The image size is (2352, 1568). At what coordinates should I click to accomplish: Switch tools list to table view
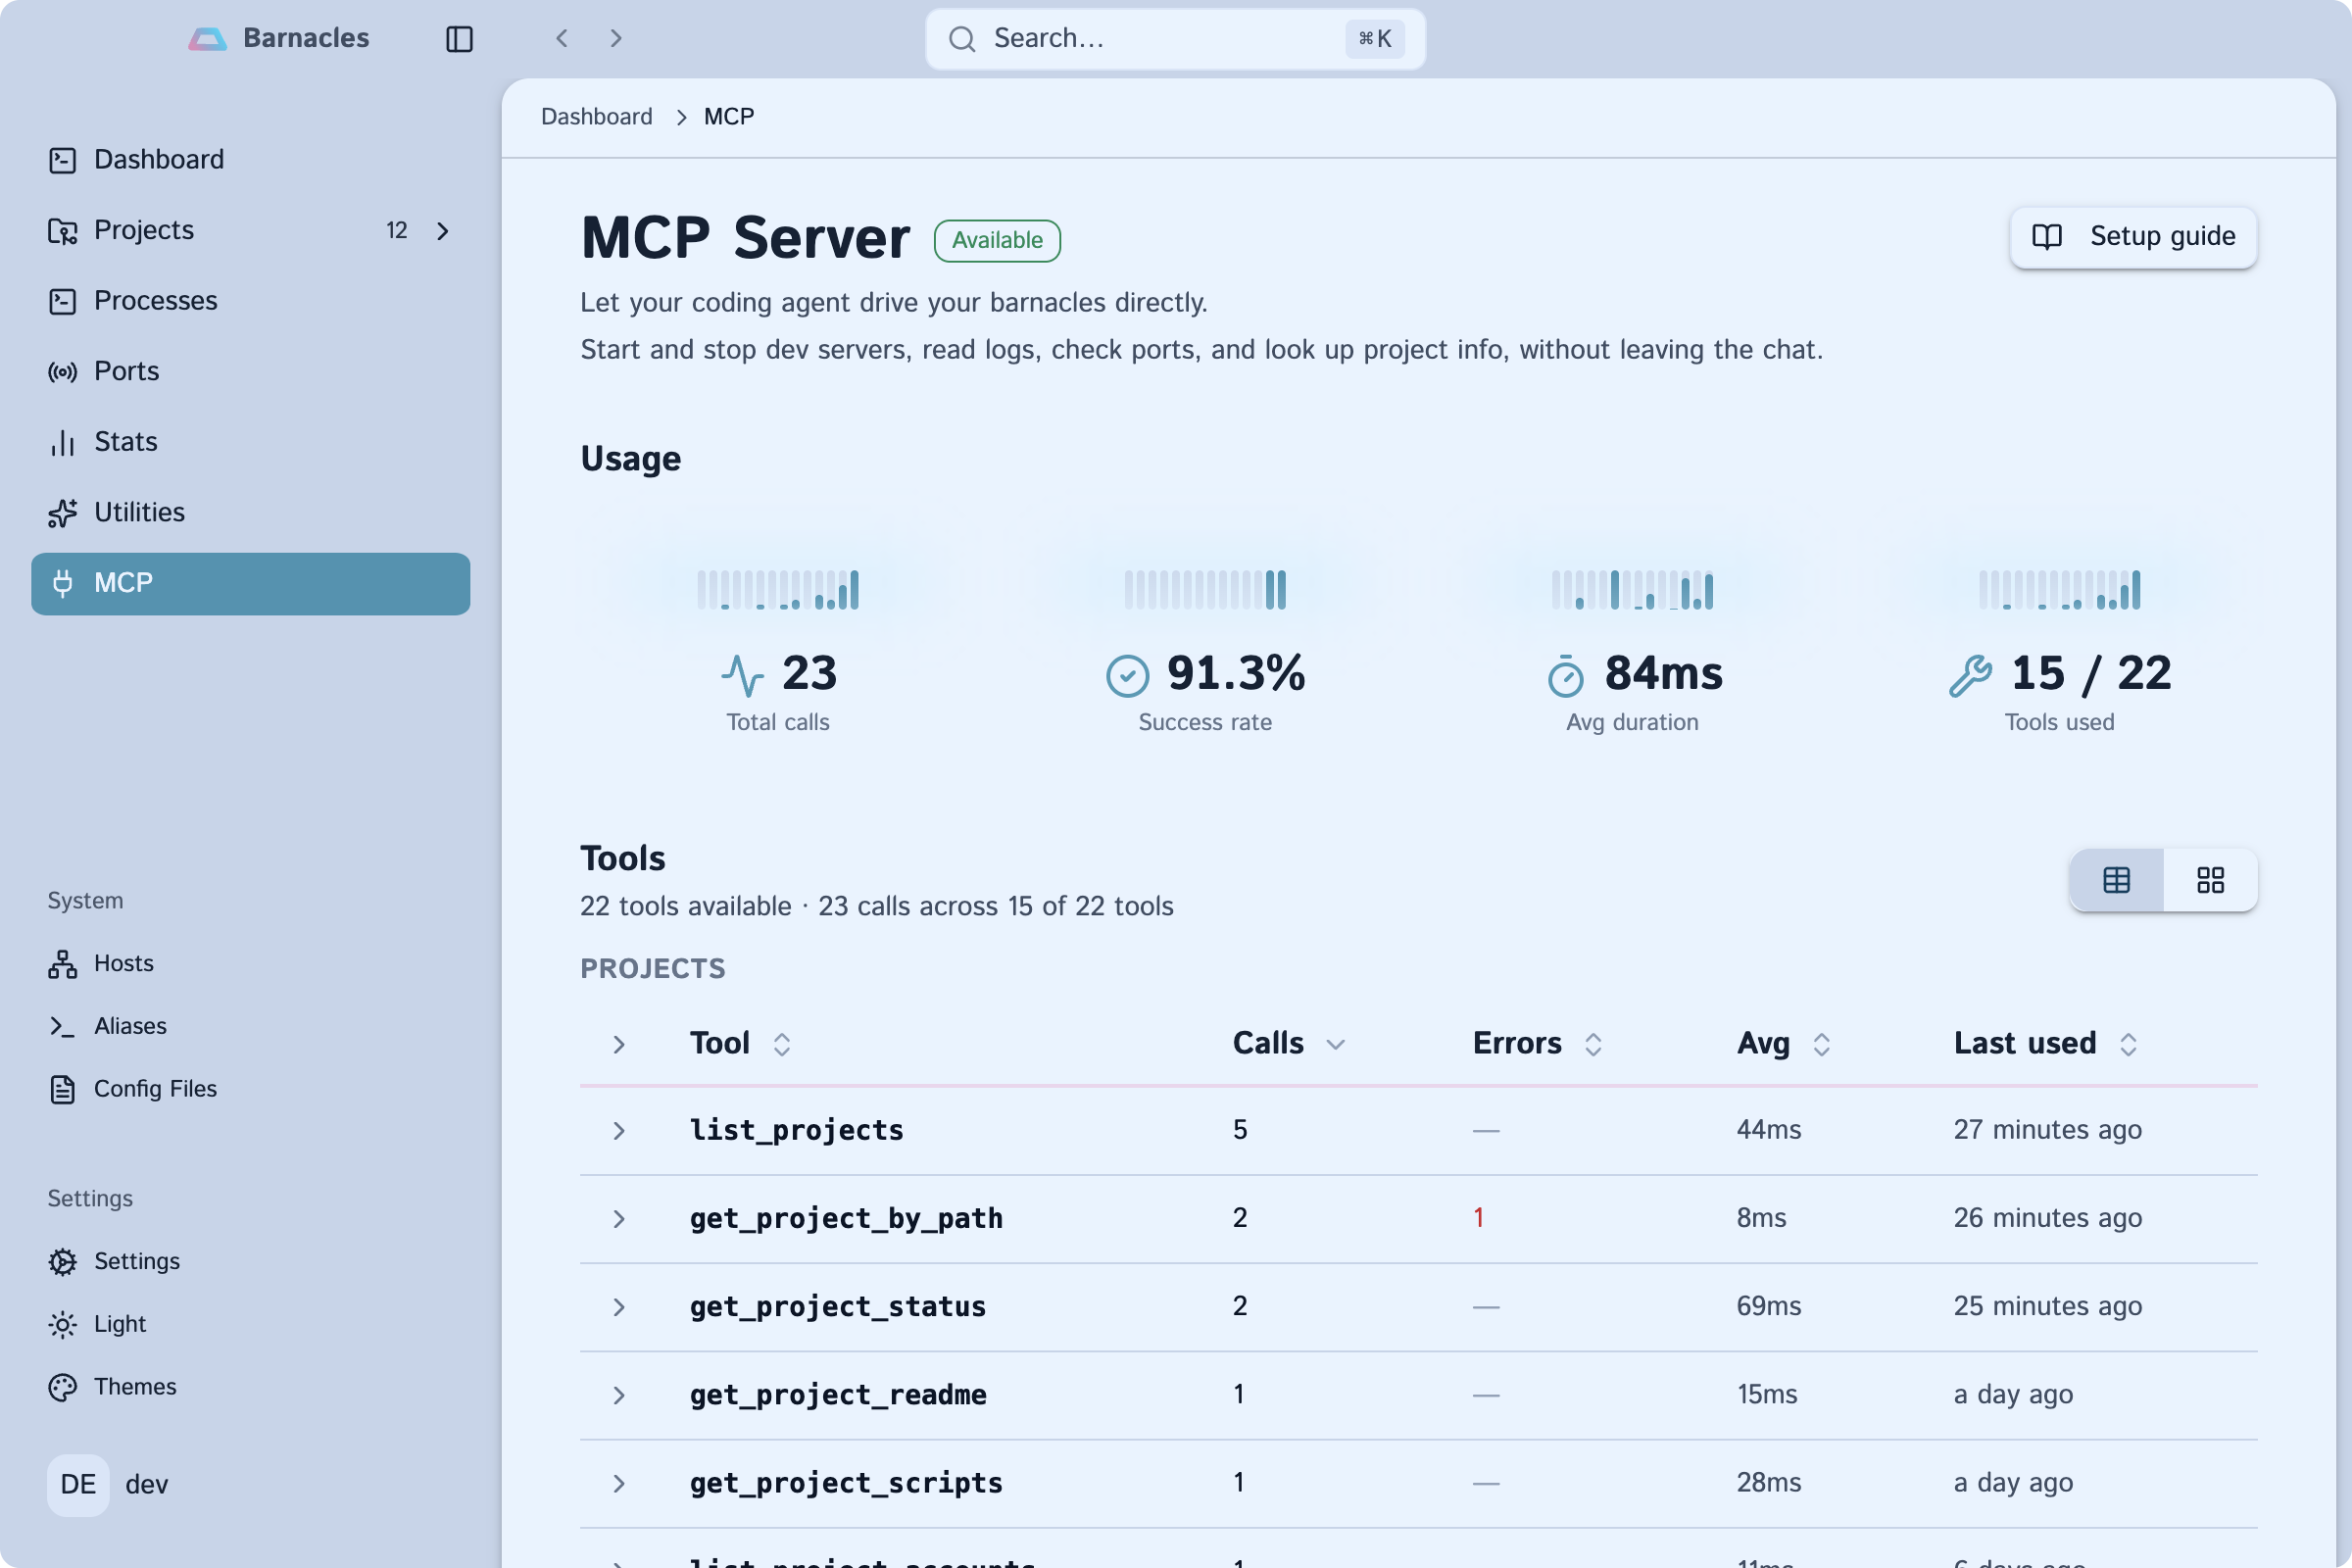coord(2116,880)
